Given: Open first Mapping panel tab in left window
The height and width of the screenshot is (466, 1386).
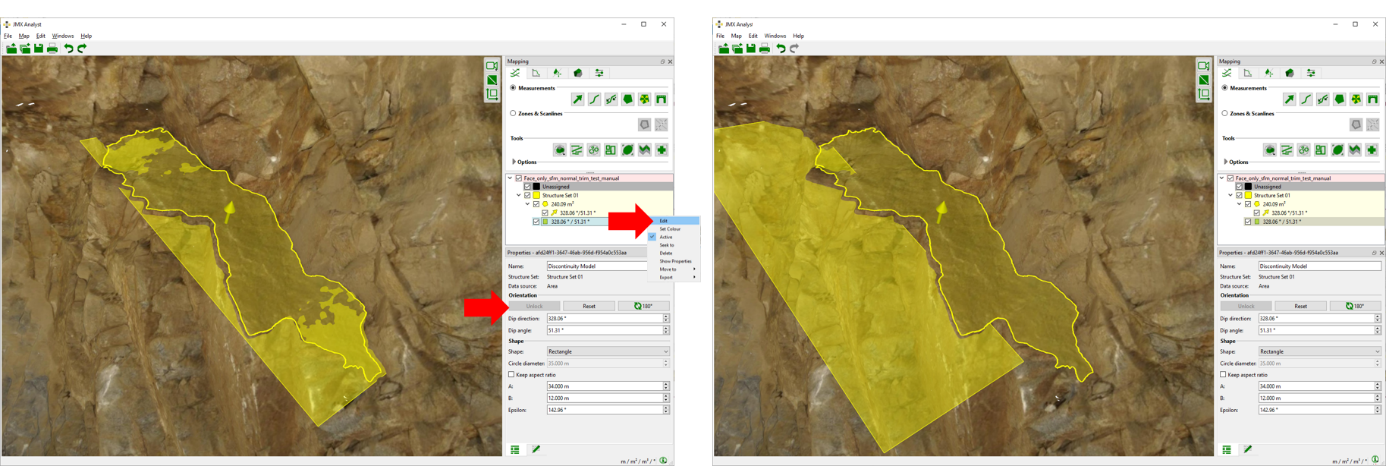Looking at the screenshot, I should pyautogui.click(x=515, y=72).
